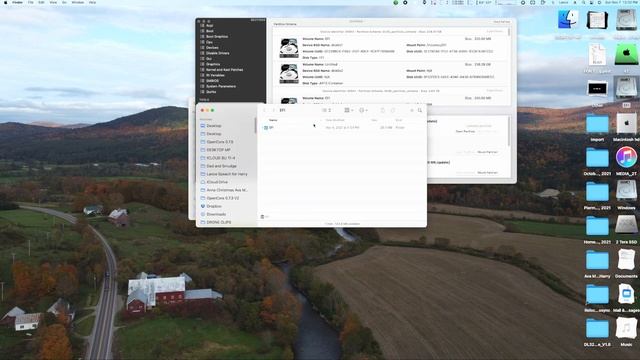640x360 pixels.
Task: Select the 2 Tera SSD drive icon
Action: (x=626, y=225)
